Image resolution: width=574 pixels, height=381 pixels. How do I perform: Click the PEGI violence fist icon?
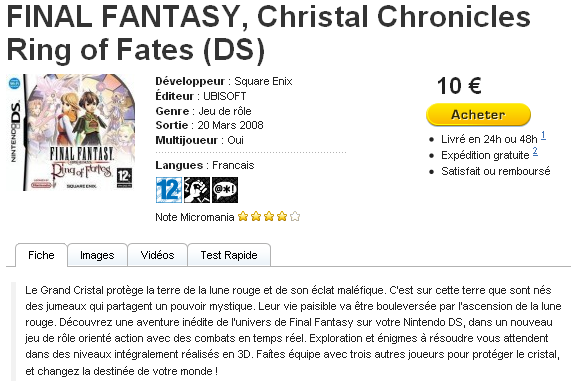click(197, 190)
